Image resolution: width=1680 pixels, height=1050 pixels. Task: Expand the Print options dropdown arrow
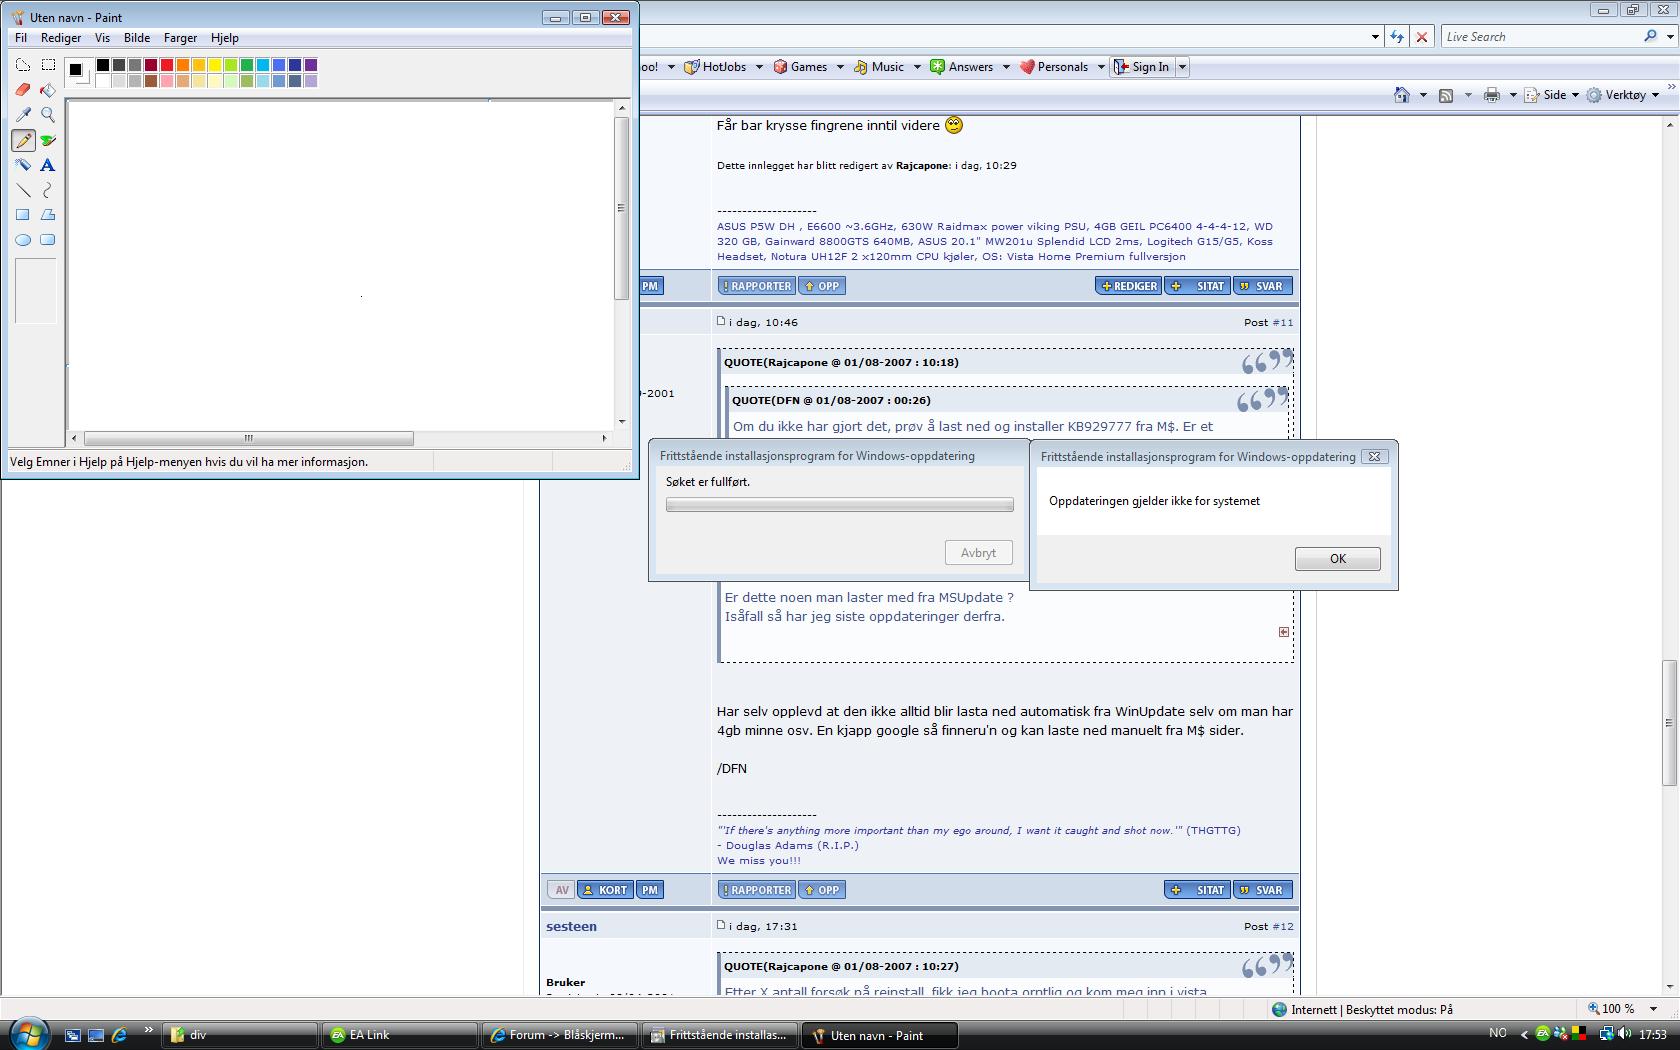(x=1512, y=95)
